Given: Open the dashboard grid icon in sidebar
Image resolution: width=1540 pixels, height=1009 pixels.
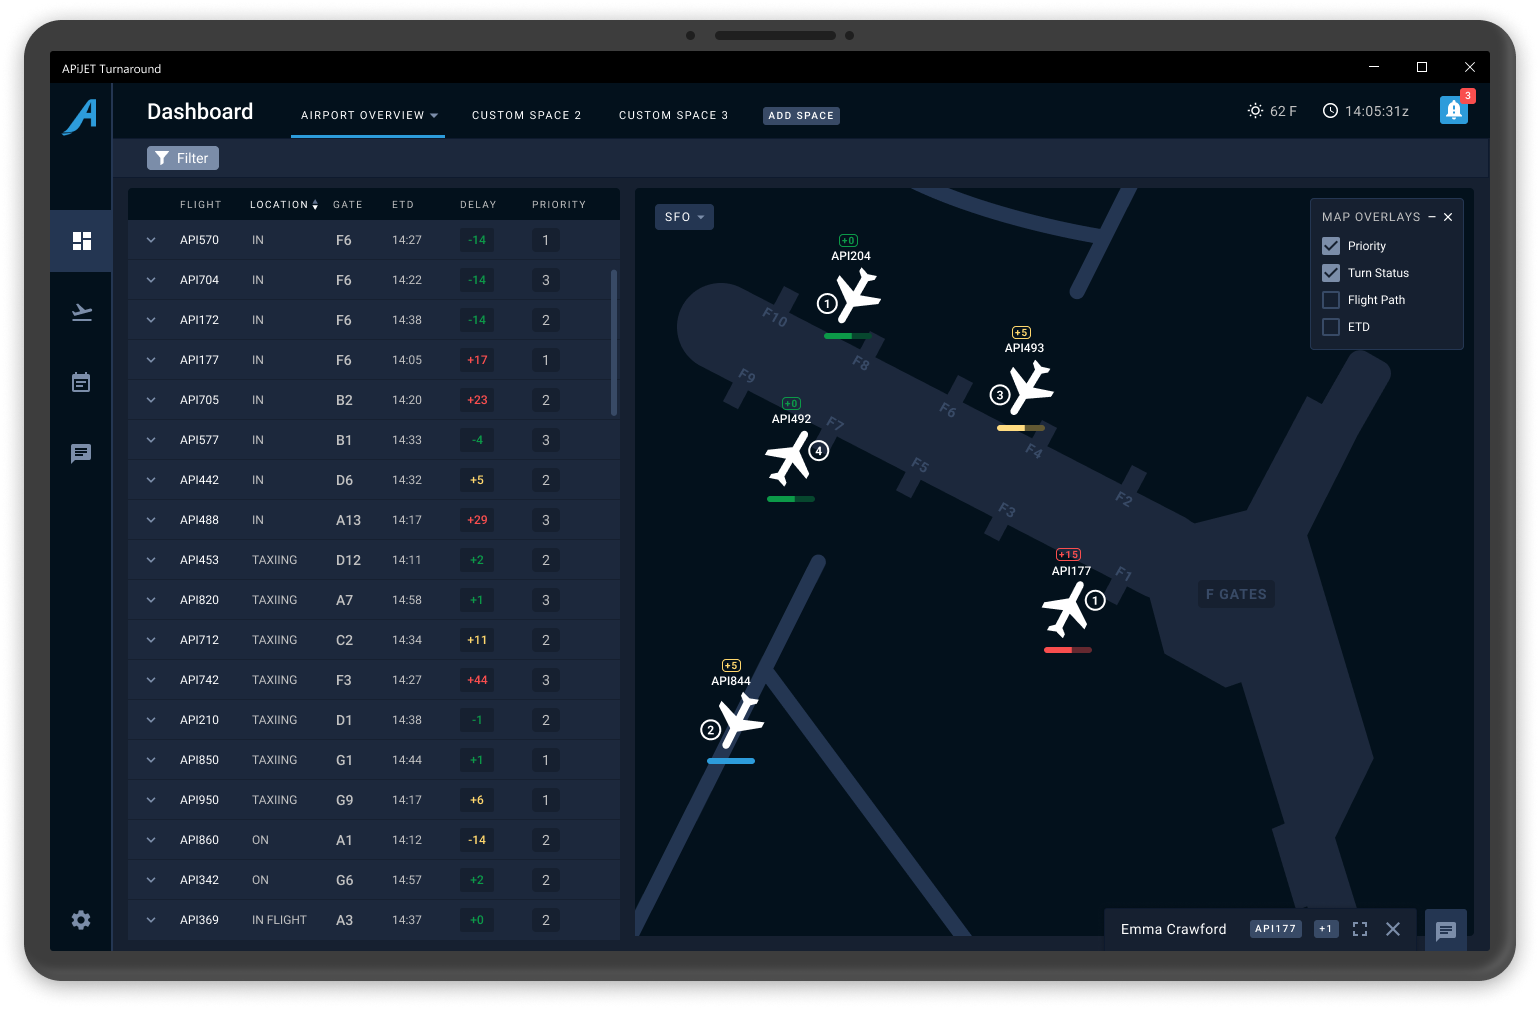Looking at the screenshot, I should pos(81,241).
